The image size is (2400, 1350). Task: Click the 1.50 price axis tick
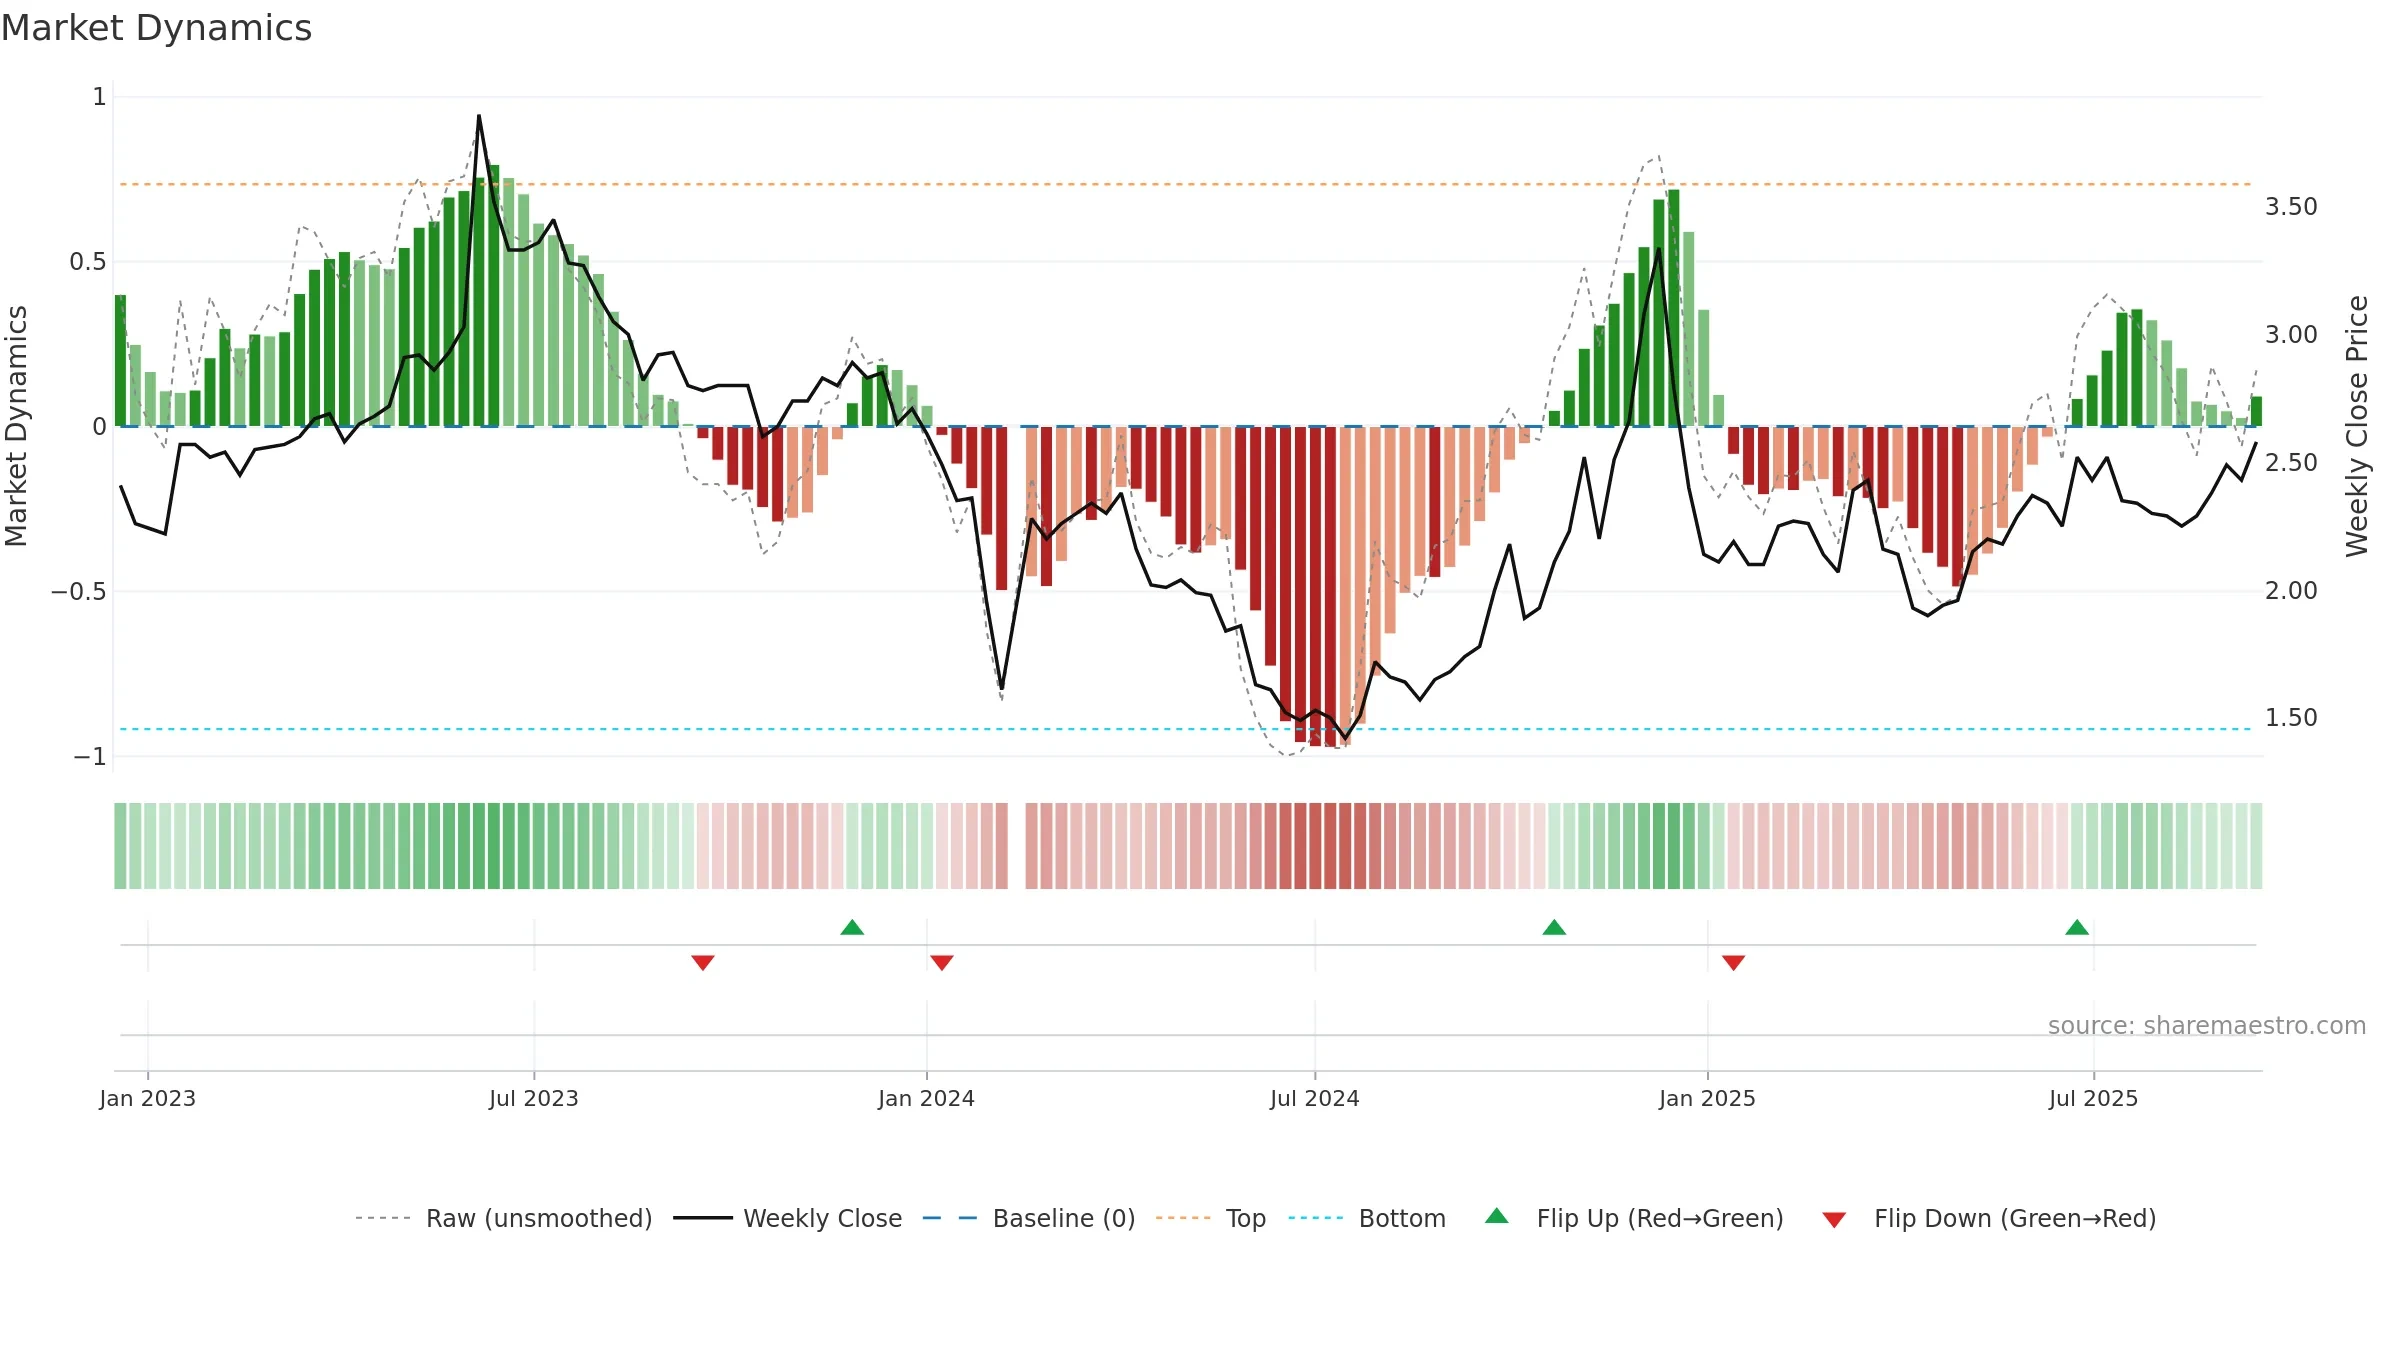coord(2291,718)
